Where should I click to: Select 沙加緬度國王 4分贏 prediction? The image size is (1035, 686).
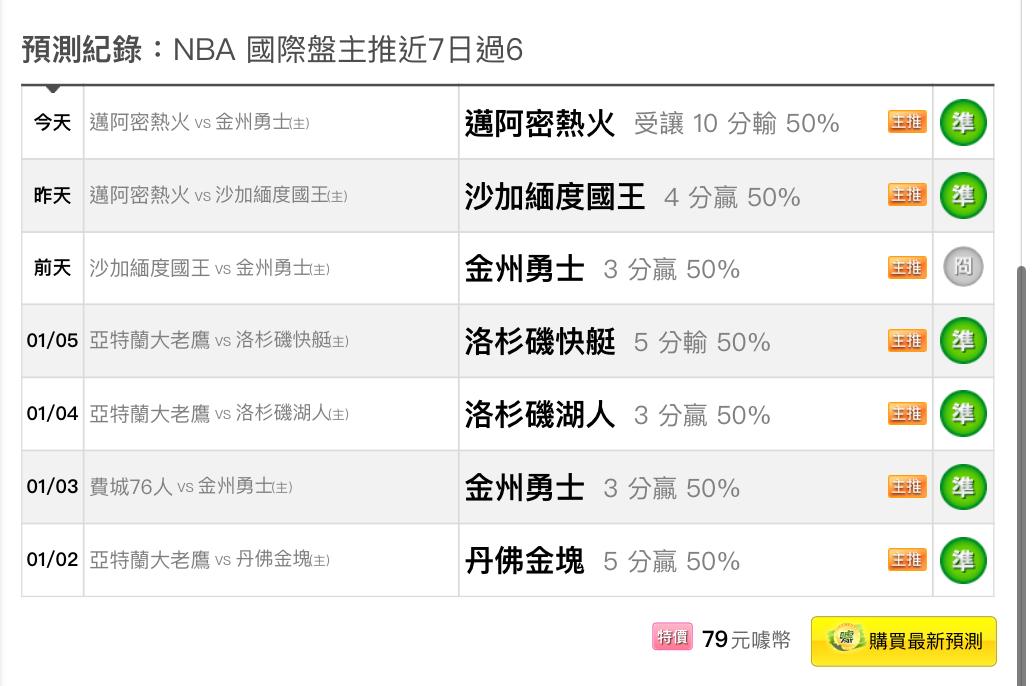point(632,196)
